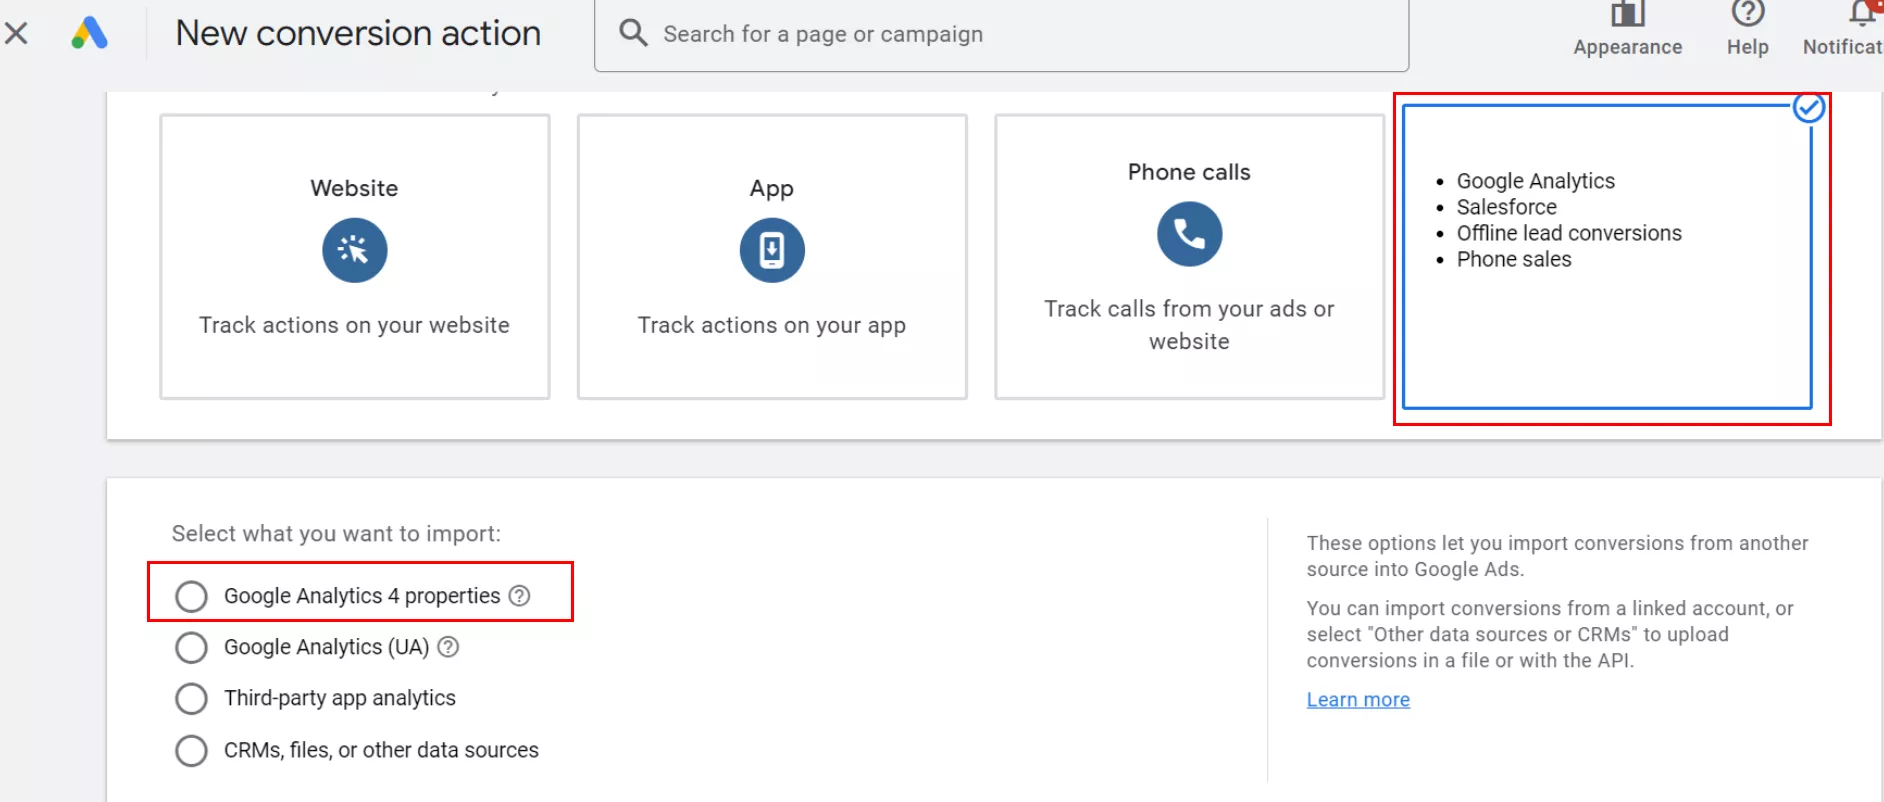
Task: Click the search magnifier icon
Action: pos(633,33)
